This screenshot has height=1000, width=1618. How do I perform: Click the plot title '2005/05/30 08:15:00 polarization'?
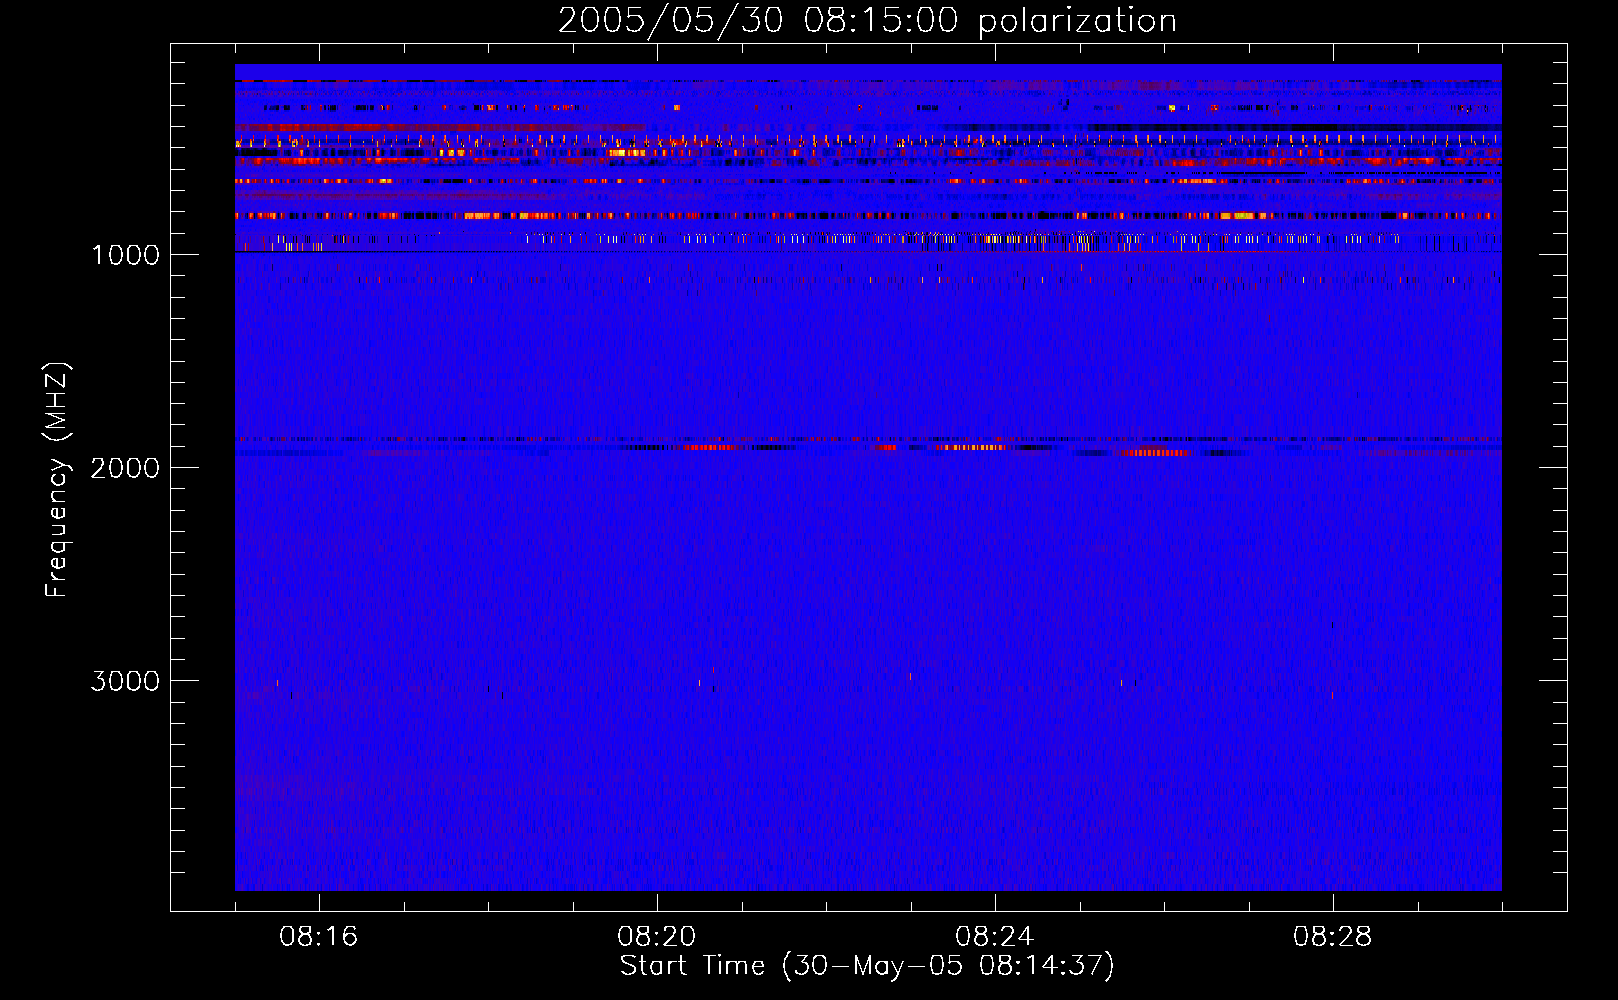pos(867,21)
